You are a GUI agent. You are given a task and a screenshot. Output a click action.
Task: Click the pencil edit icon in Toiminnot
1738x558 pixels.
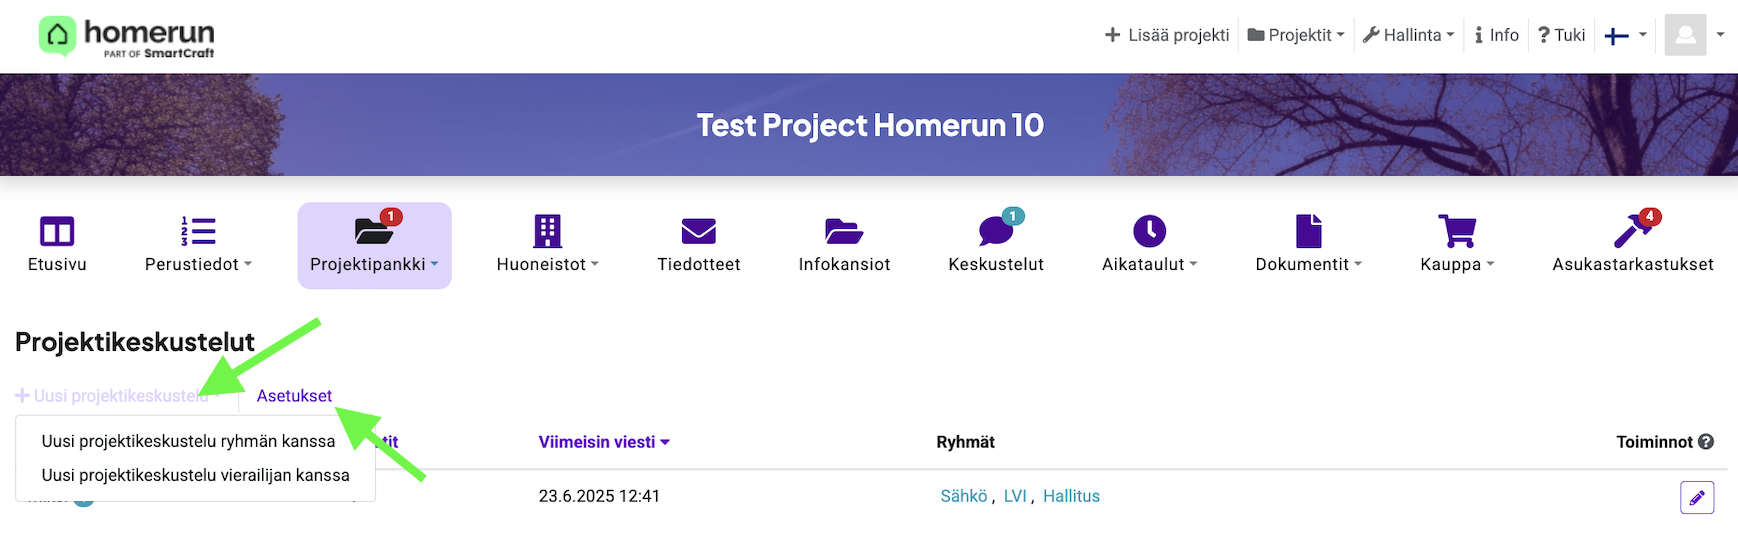(x=1697, y=497)
